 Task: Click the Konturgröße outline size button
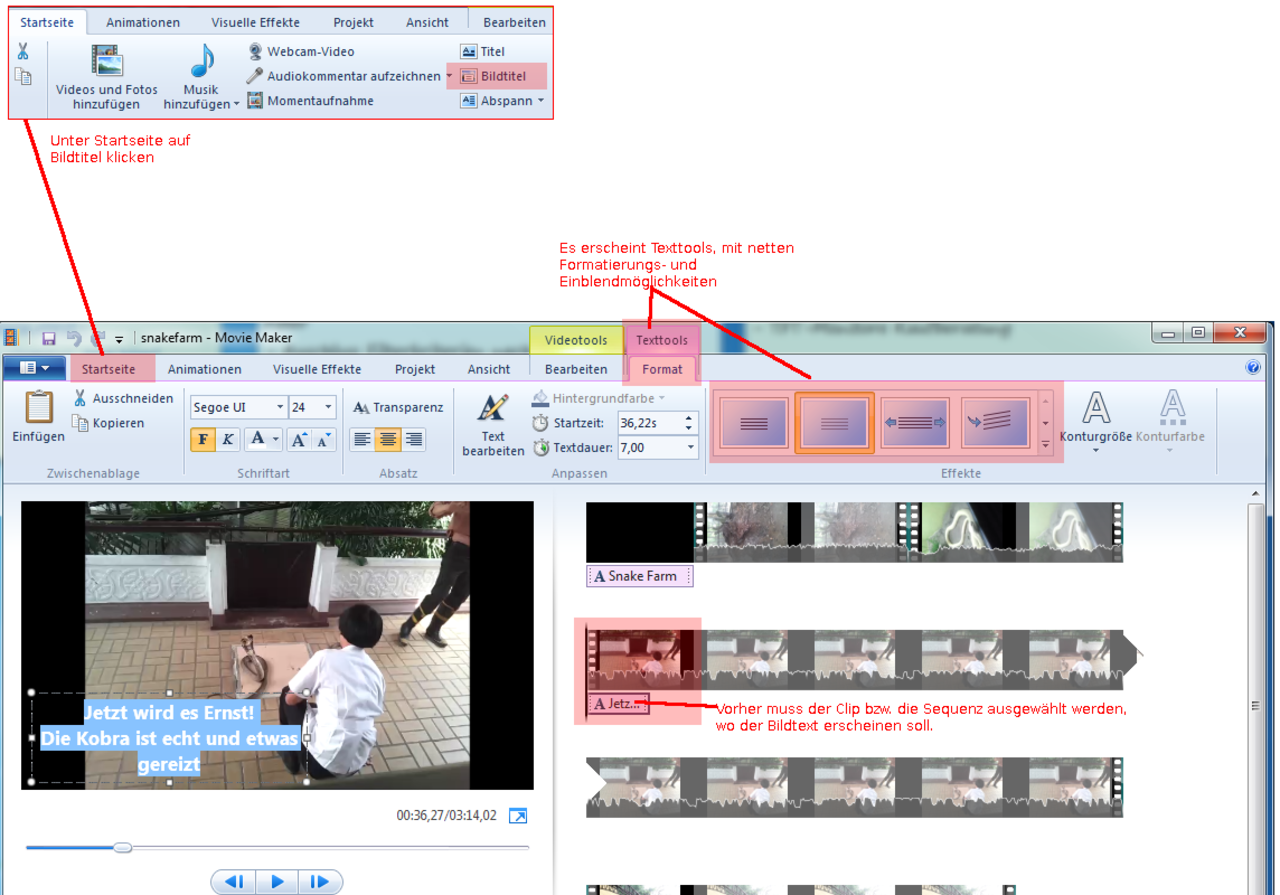pos(1096,421)
